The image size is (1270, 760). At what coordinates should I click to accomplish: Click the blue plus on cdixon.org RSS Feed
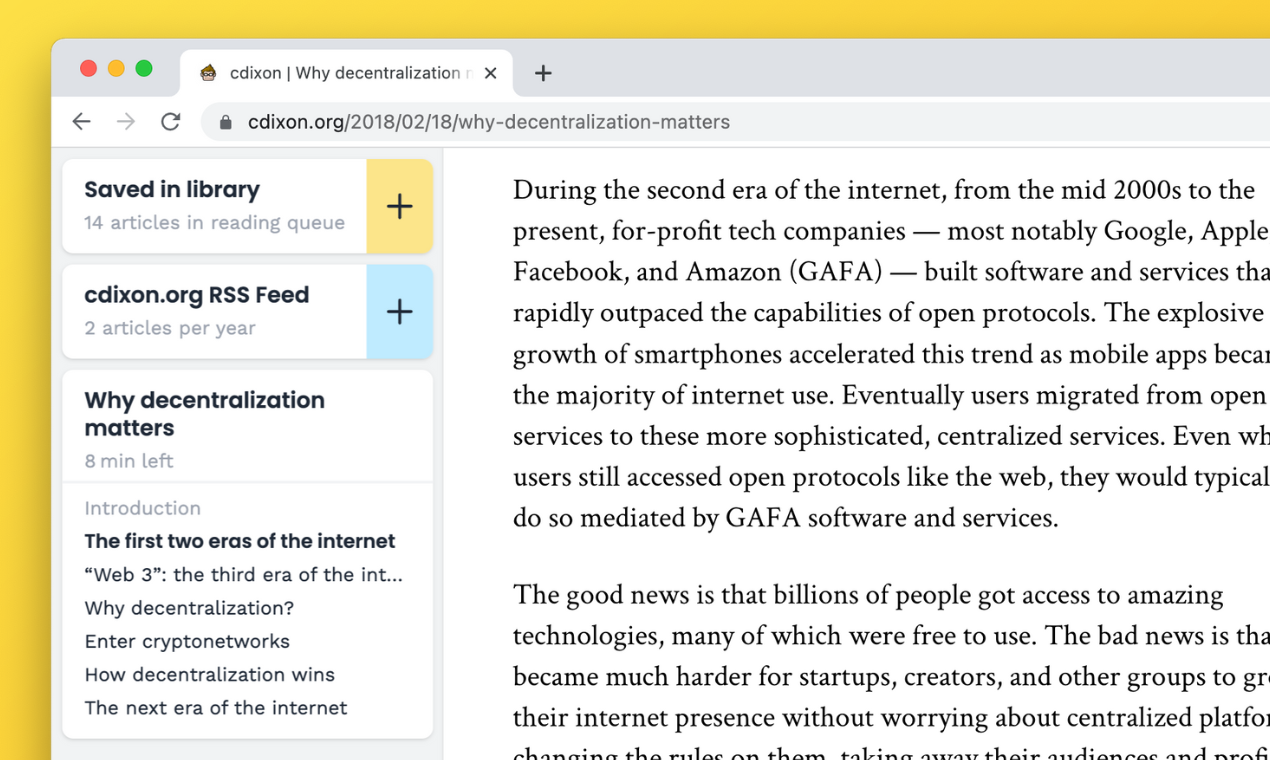coord(400,311)
